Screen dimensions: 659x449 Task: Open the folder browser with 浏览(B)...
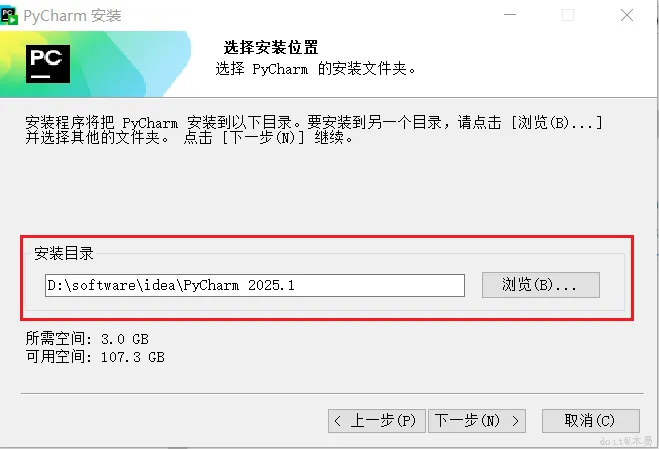[541, 285]
